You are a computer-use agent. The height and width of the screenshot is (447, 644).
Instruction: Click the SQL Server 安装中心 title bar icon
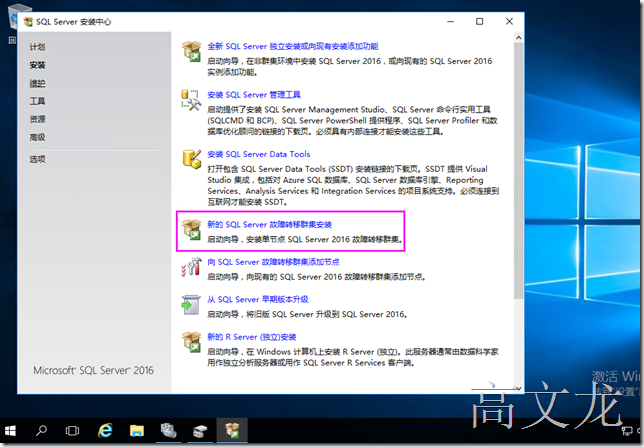coord(28,22)
